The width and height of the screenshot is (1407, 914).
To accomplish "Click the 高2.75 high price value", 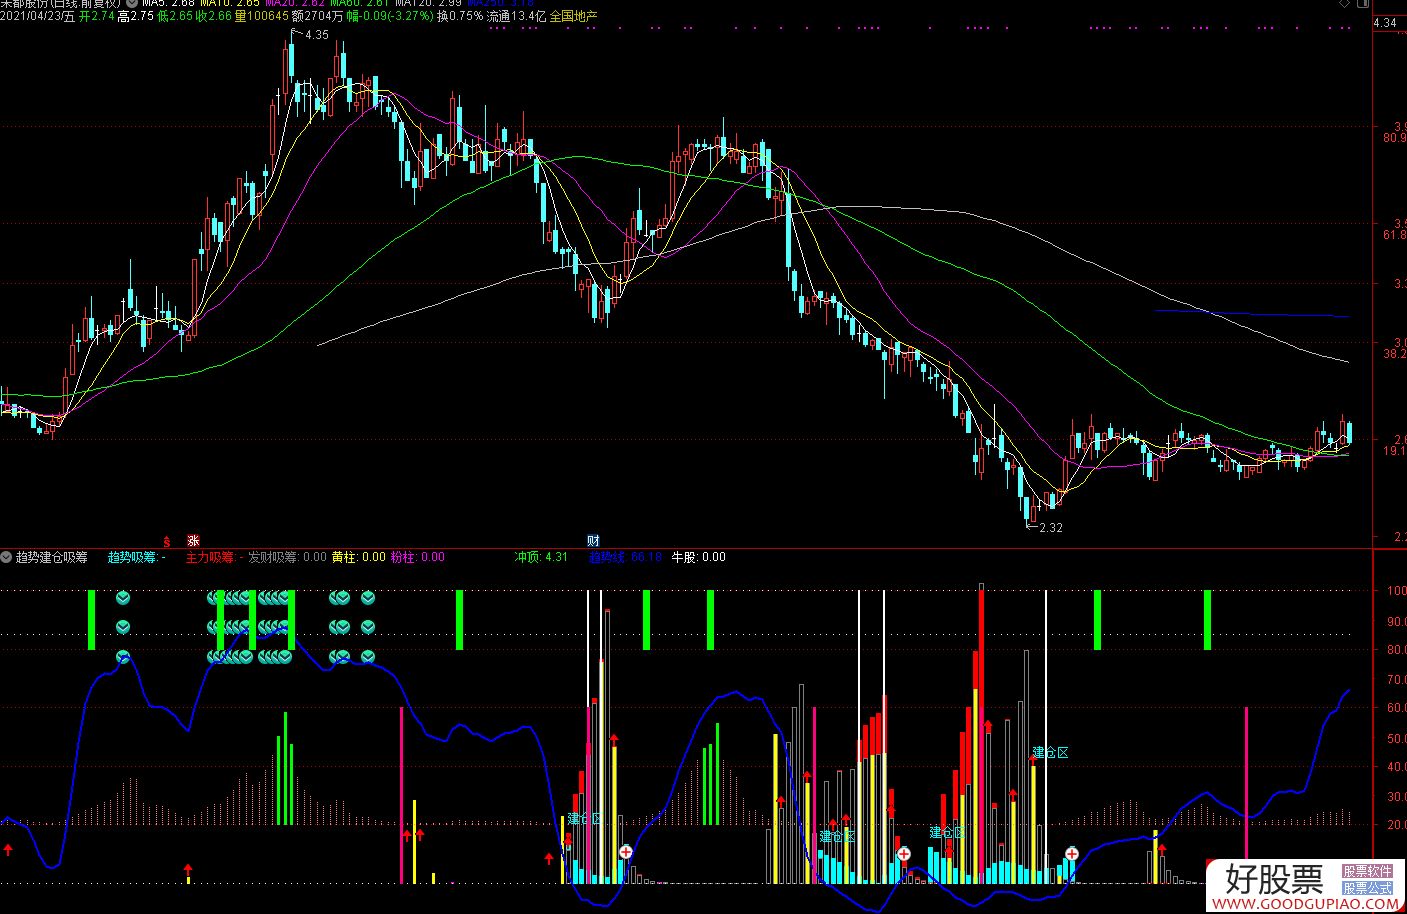I will tap(135, 16).
